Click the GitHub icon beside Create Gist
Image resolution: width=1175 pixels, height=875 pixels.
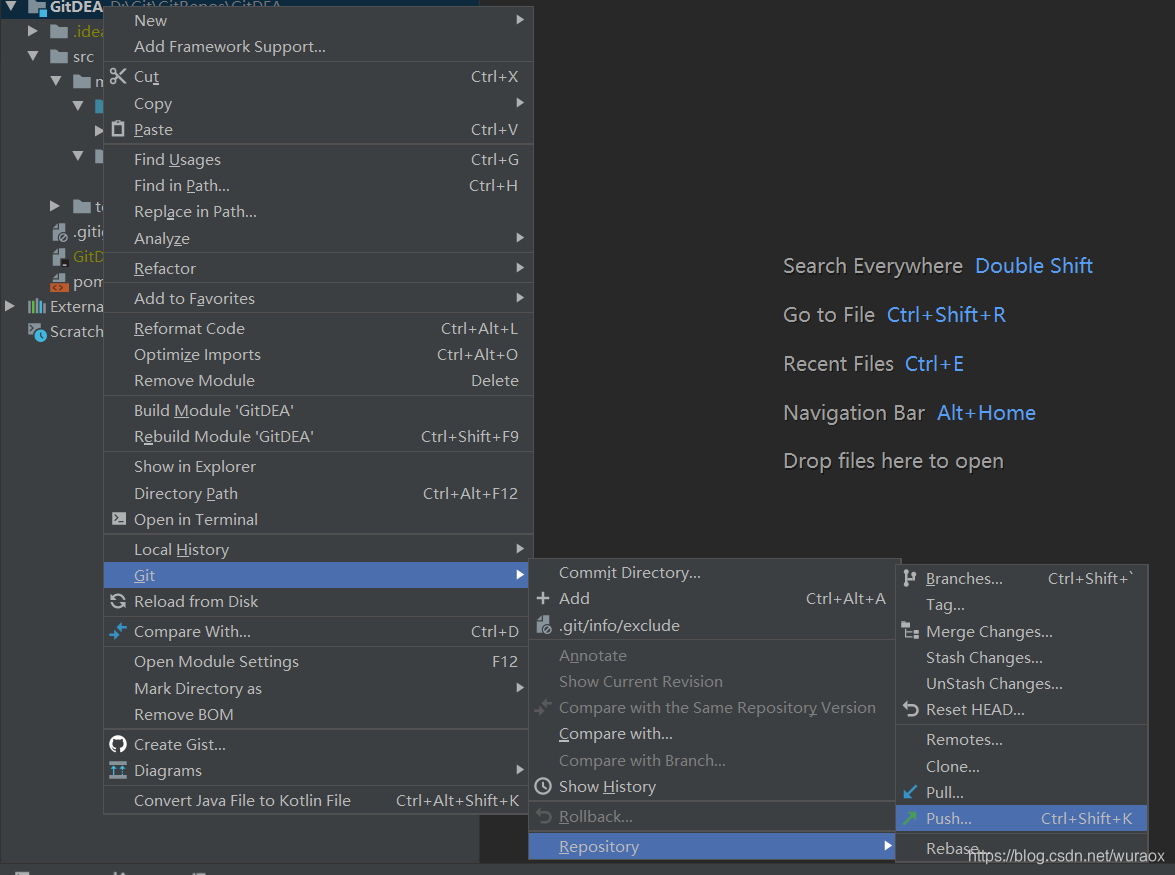(118, 744)
